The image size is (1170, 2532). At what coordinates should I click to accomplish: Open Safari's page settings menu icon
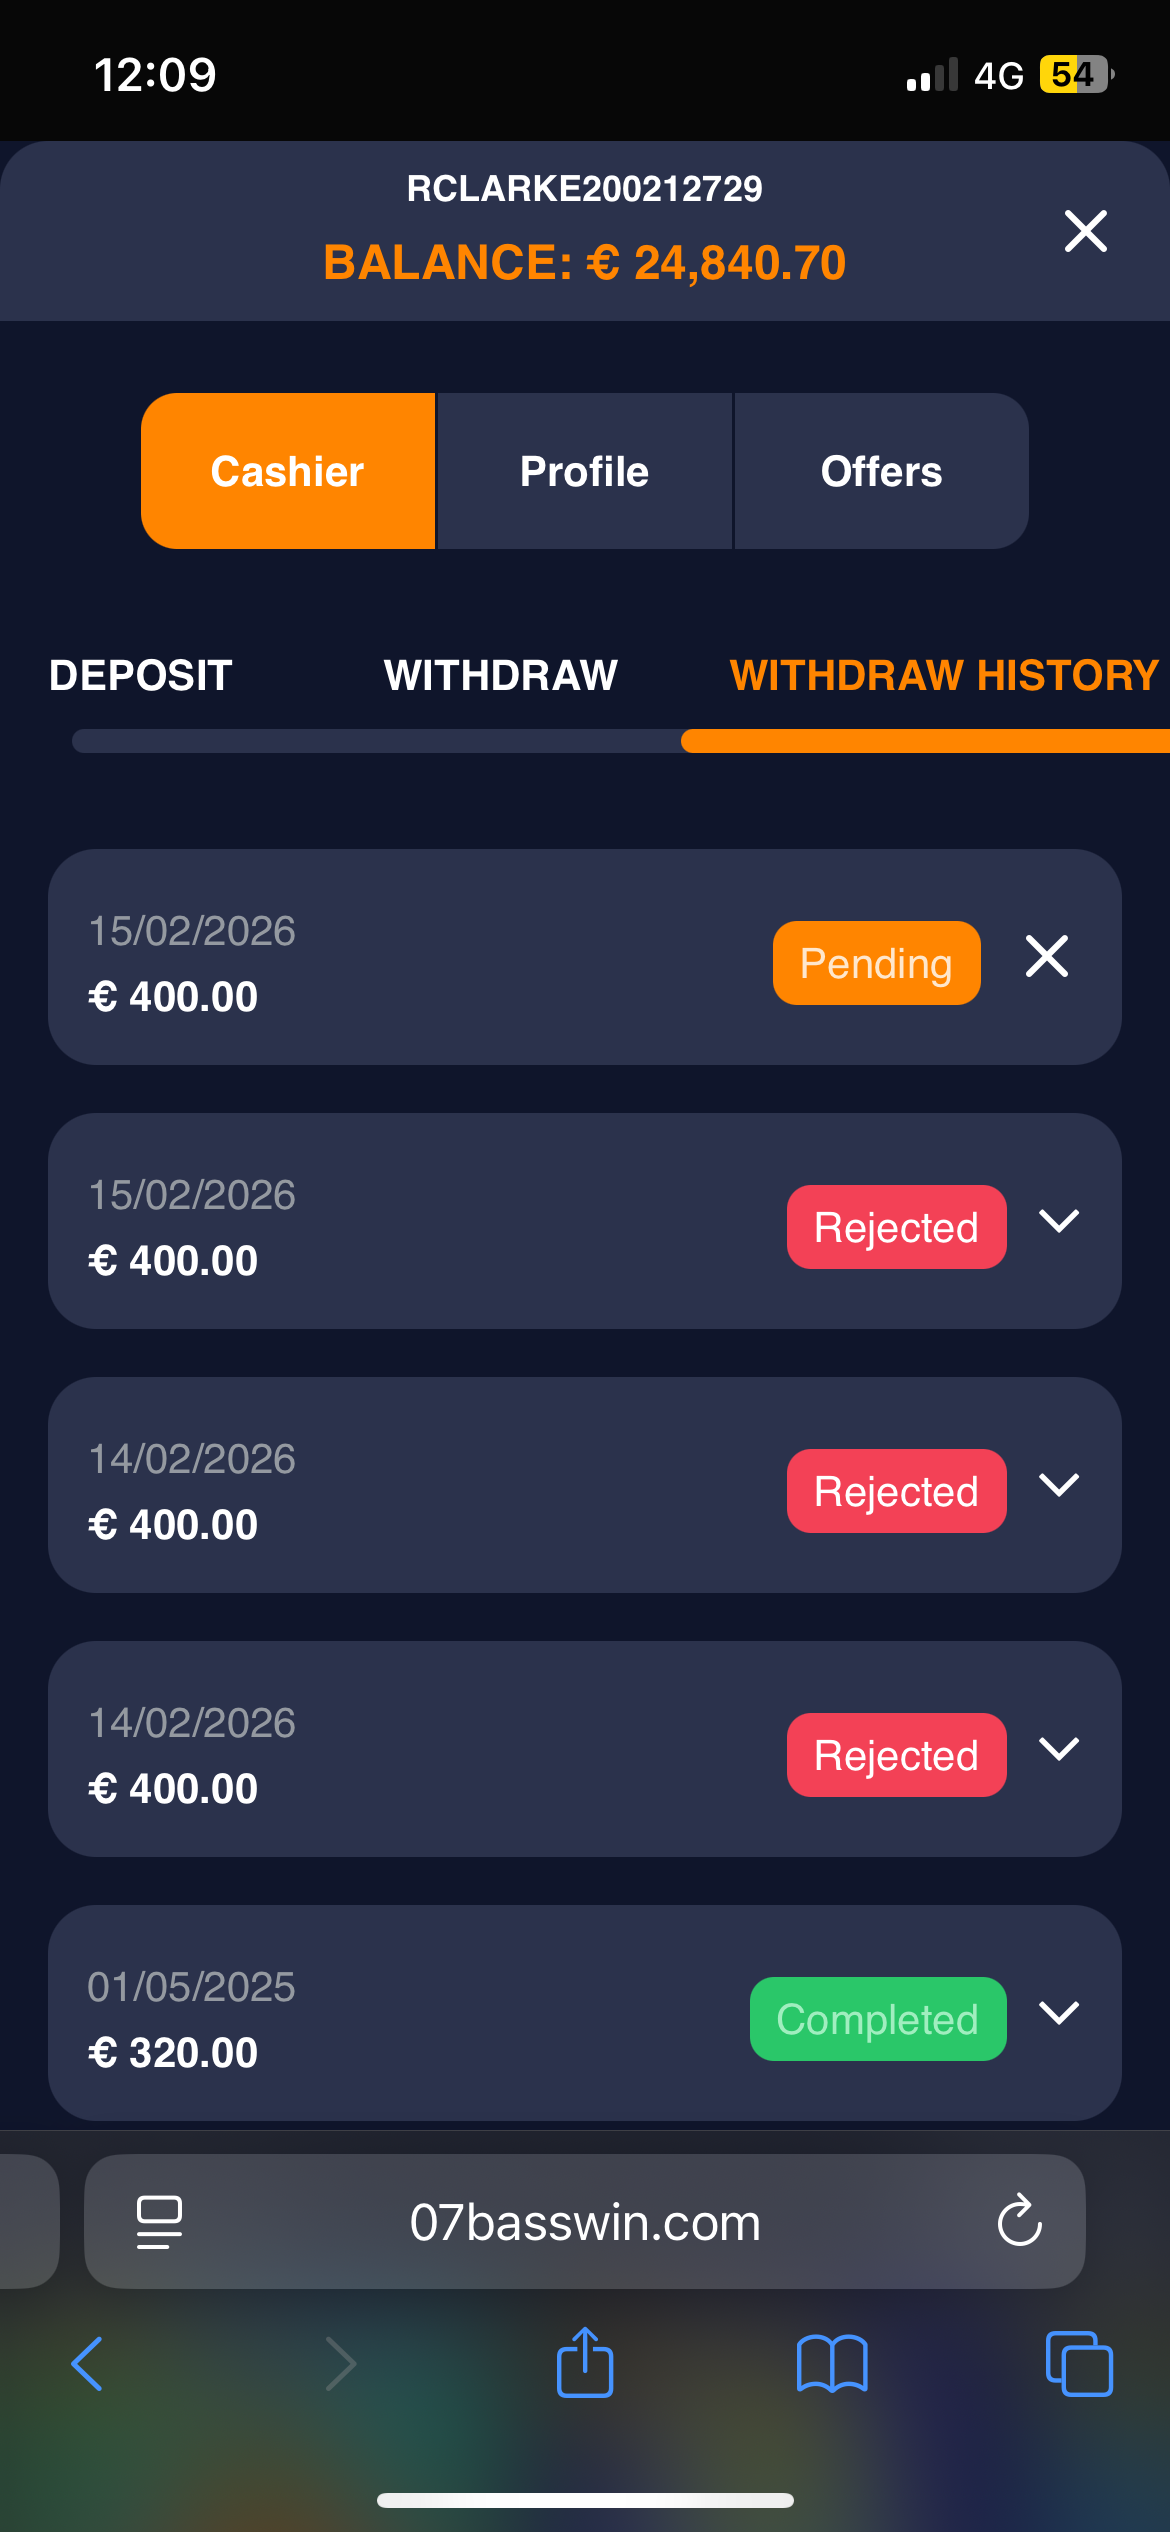pyautogui.click(x=159, y=2221)
